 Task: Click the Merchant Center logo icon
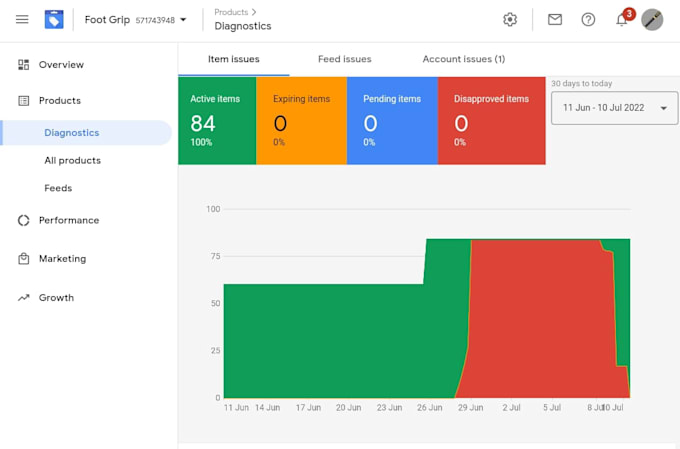point(54,20)
